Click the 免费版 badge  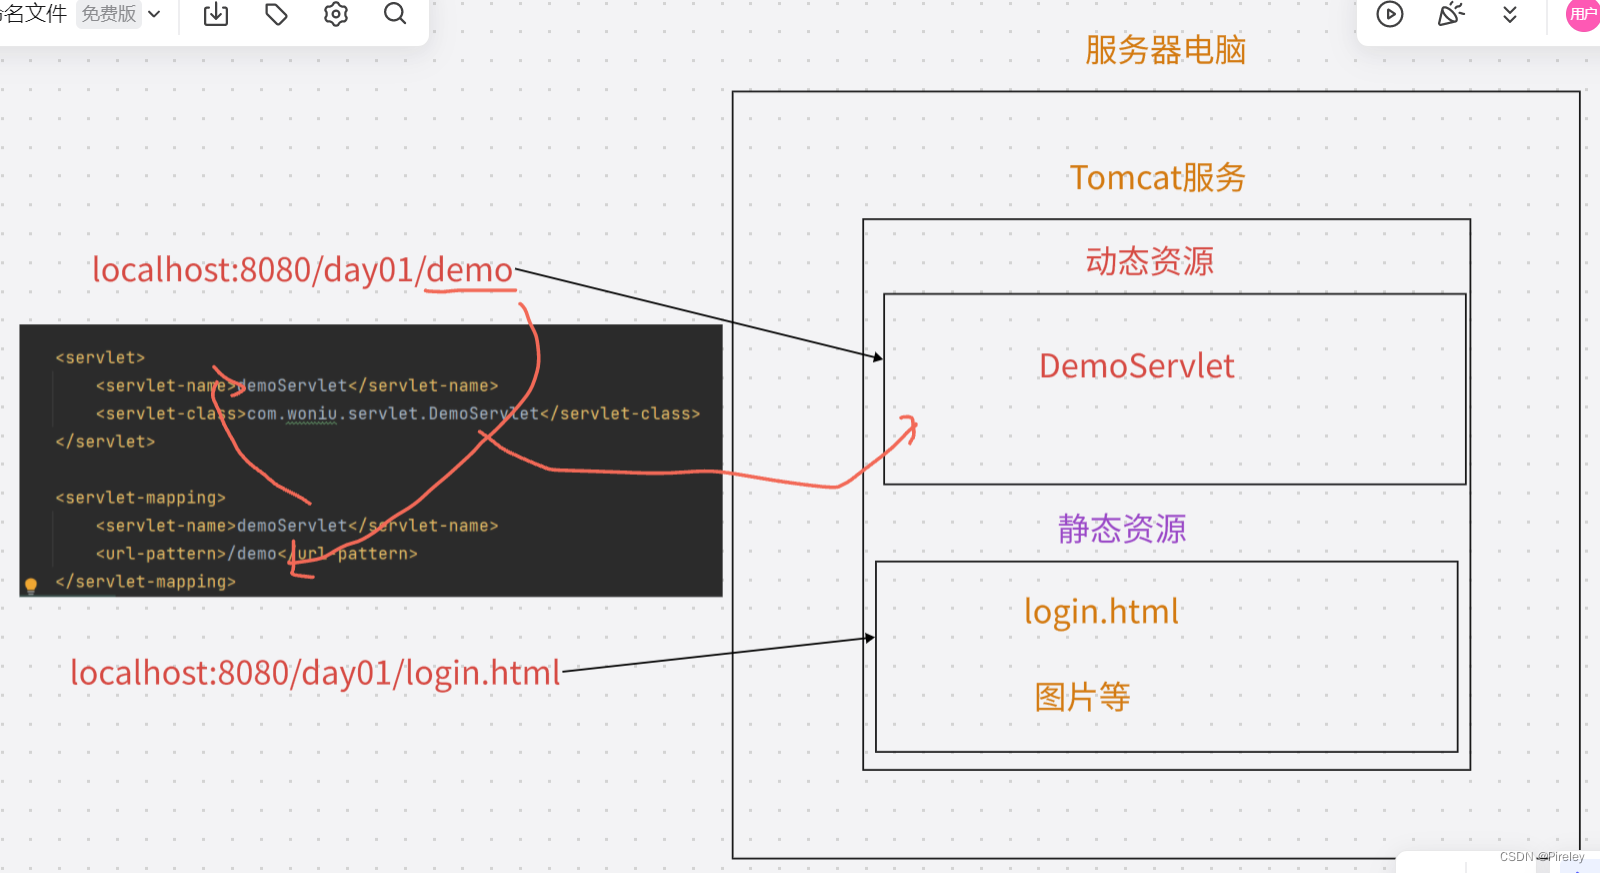tap(109, 14)
